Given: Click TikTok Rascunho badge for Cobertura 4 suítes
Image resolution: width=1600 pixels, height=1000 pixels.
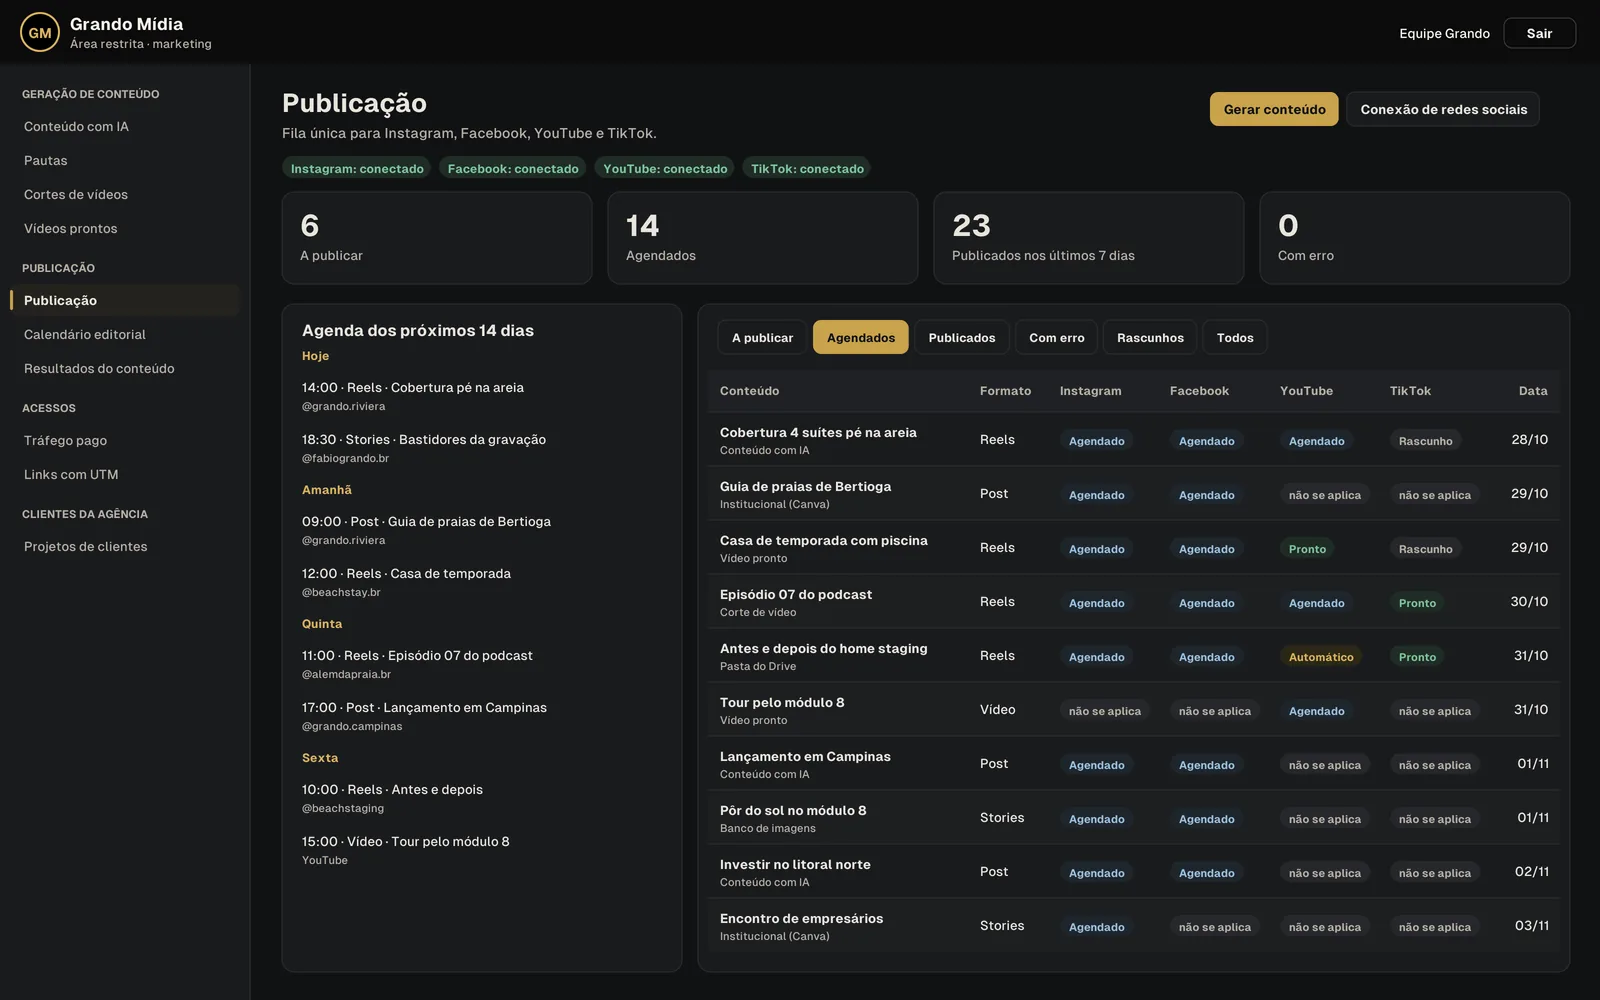Looking at the screenshot, I should coord(1425,441).
